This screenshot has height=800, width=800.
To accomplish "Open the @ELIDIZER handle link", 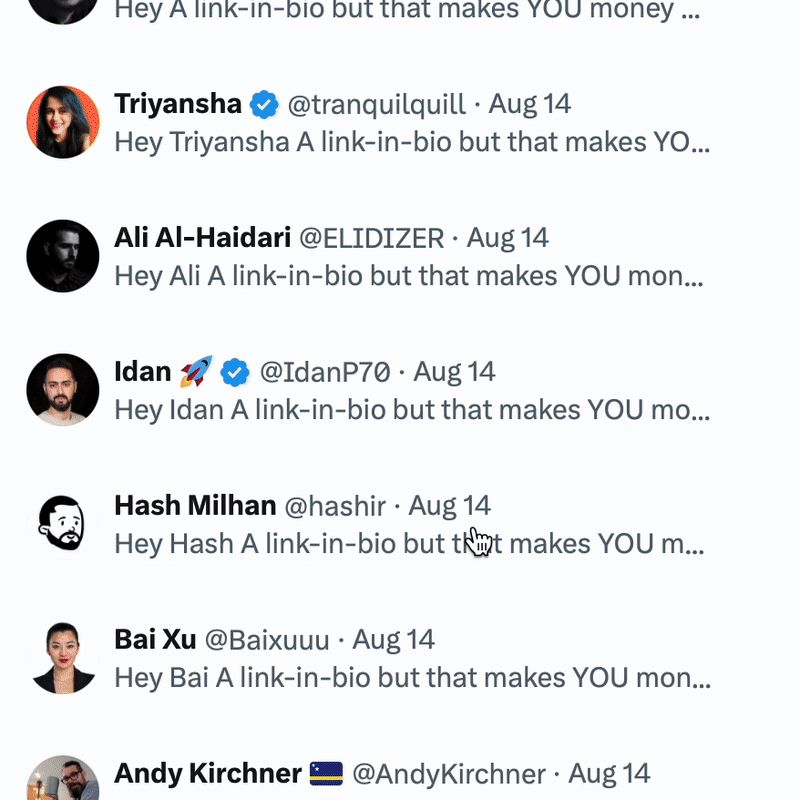I will (x=372, y=238).
